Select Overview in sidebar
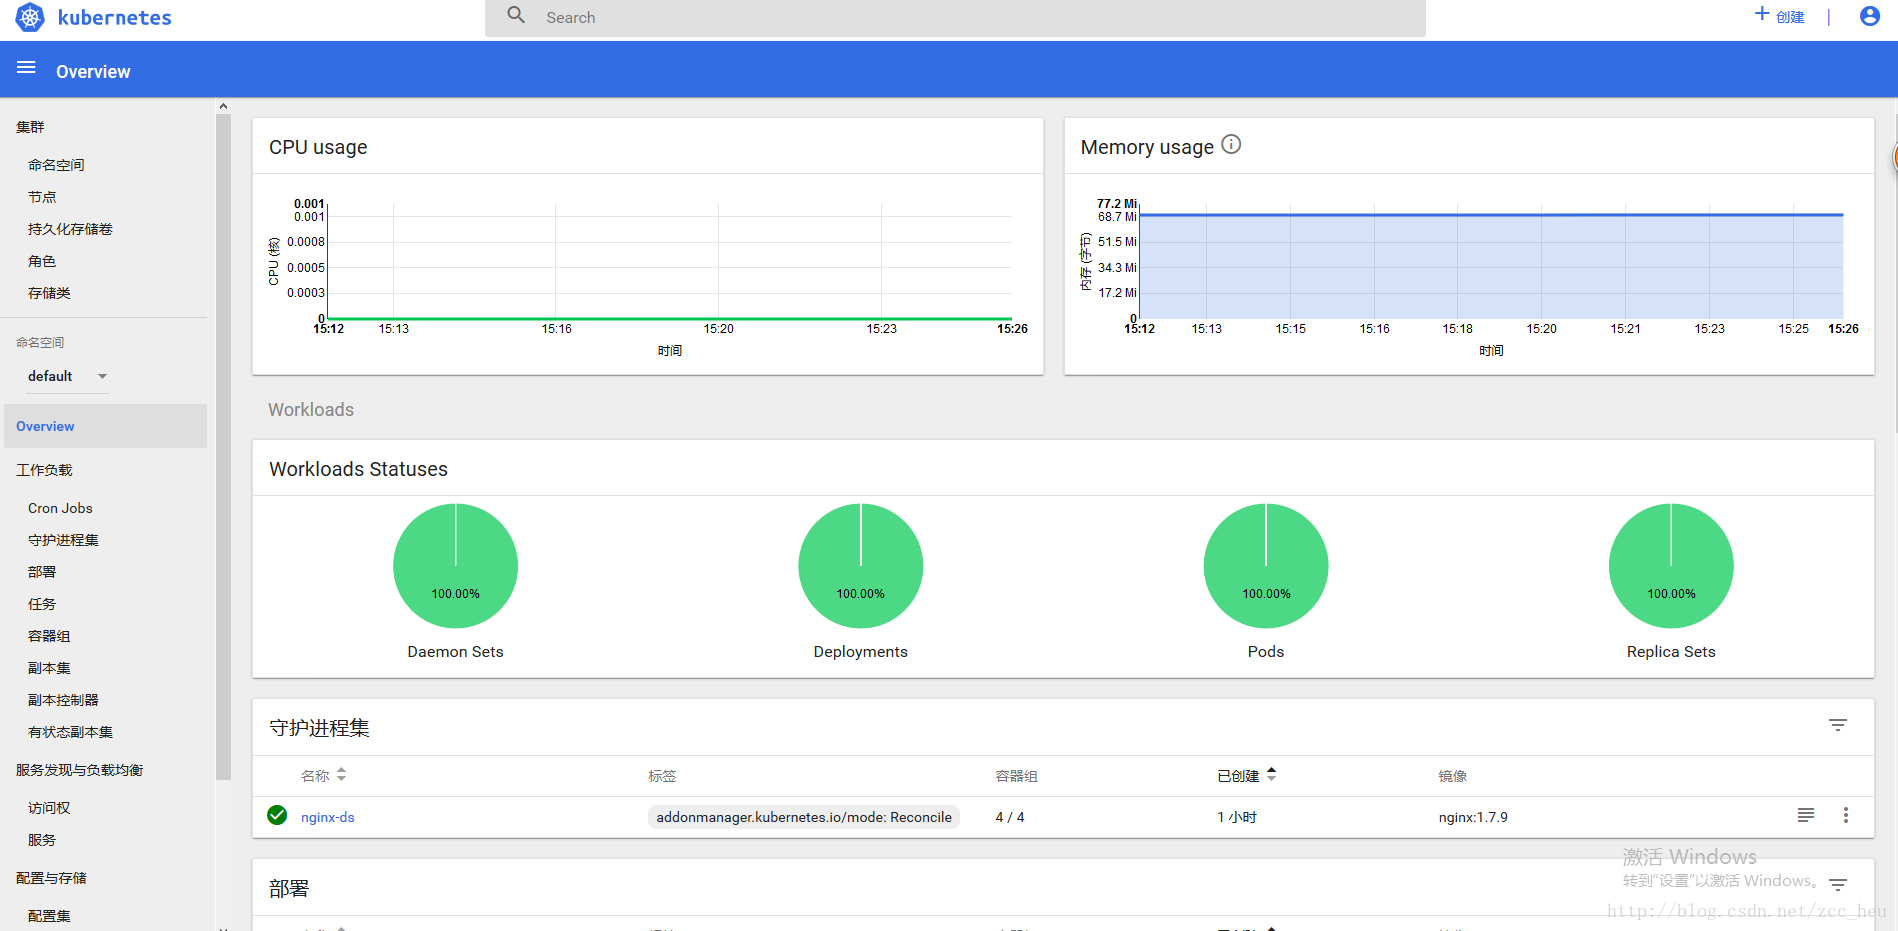Image resolution: width=1898 pixels, height=931 pixels. tap(105, 426)
